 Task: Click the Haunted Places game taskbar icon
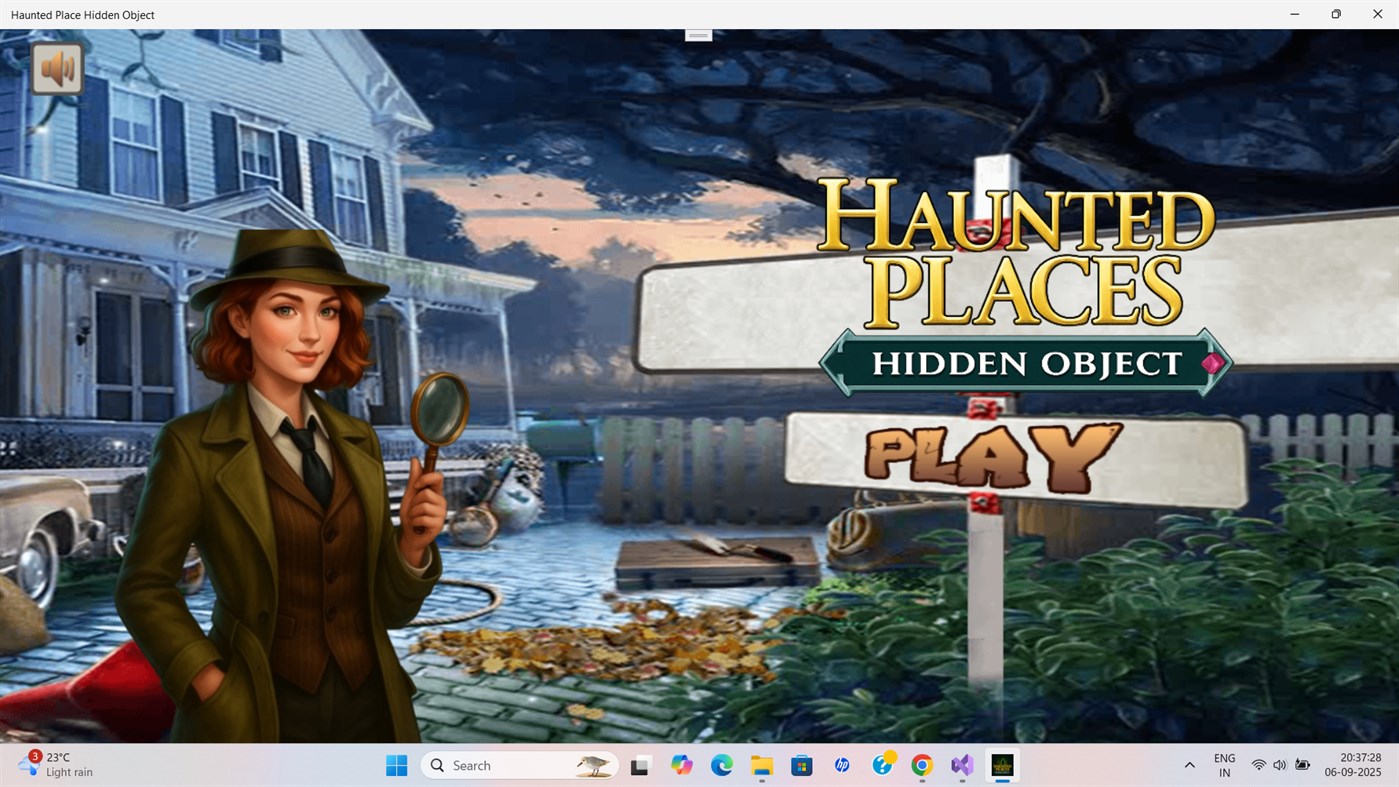pyautogui.click(x=1001, y=765)
